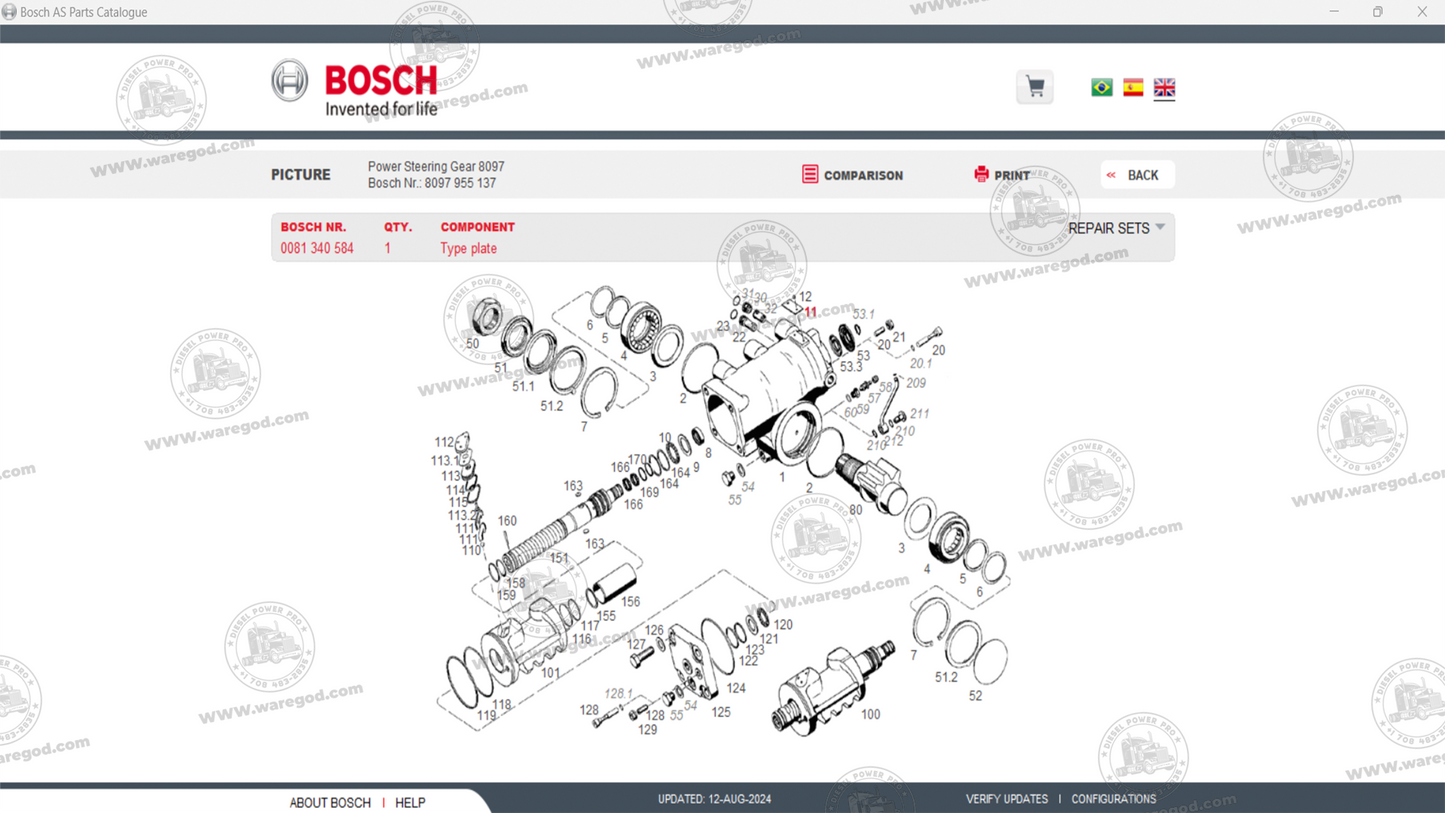Click part label 101 in the diagram
Screen dimensions: 1445x813
(550, 673)
